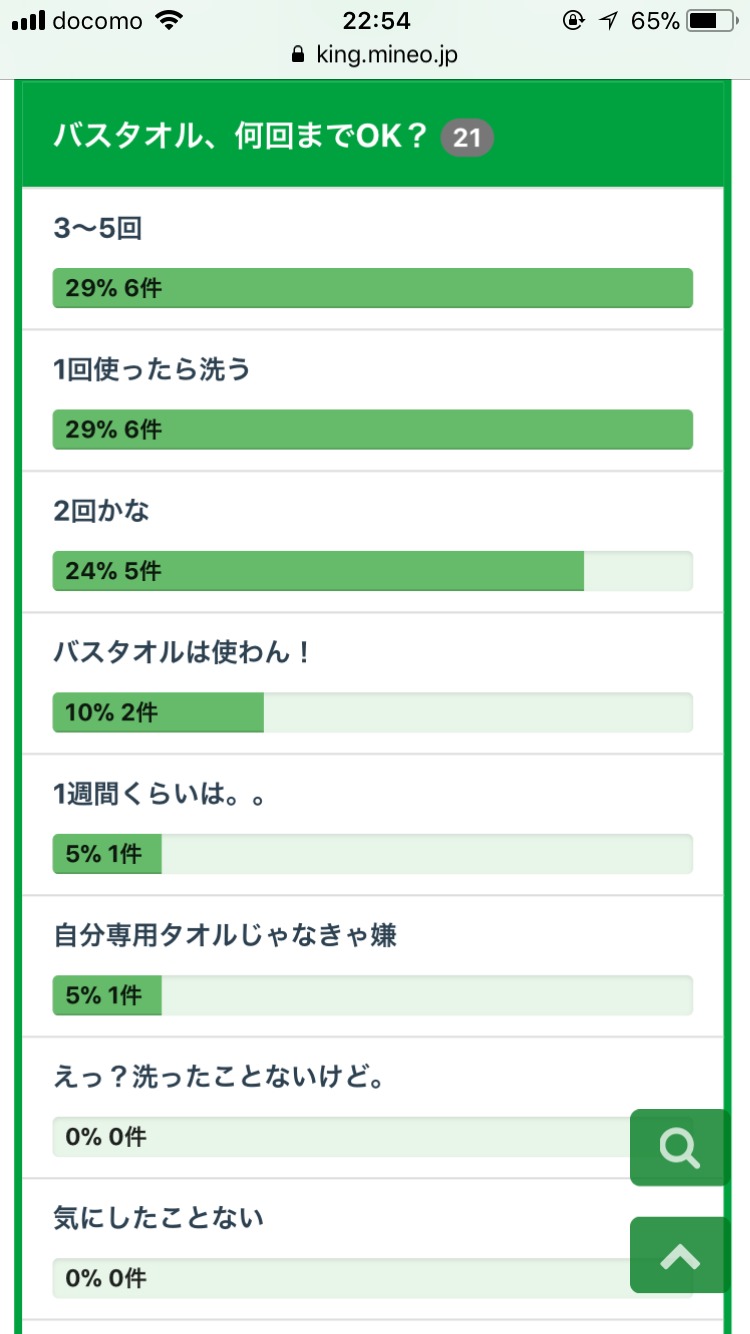
Task: Tap the Wi-Fi icon in status bar
Action: [171, 20]
